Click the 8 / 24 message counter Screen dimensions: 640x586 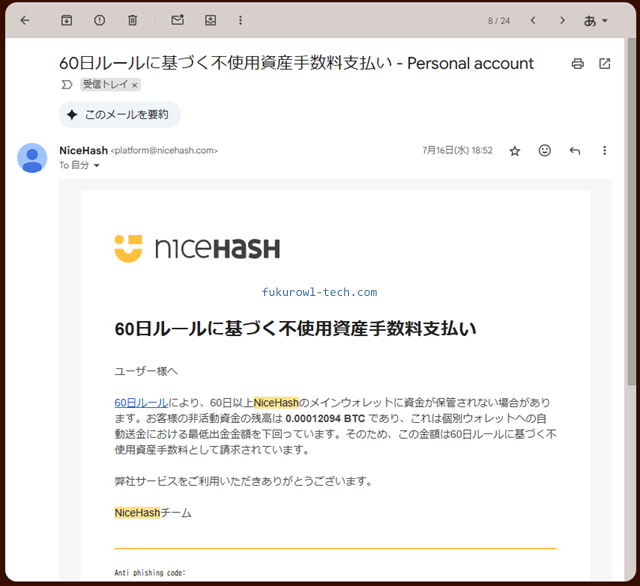[x=499, y=21]
